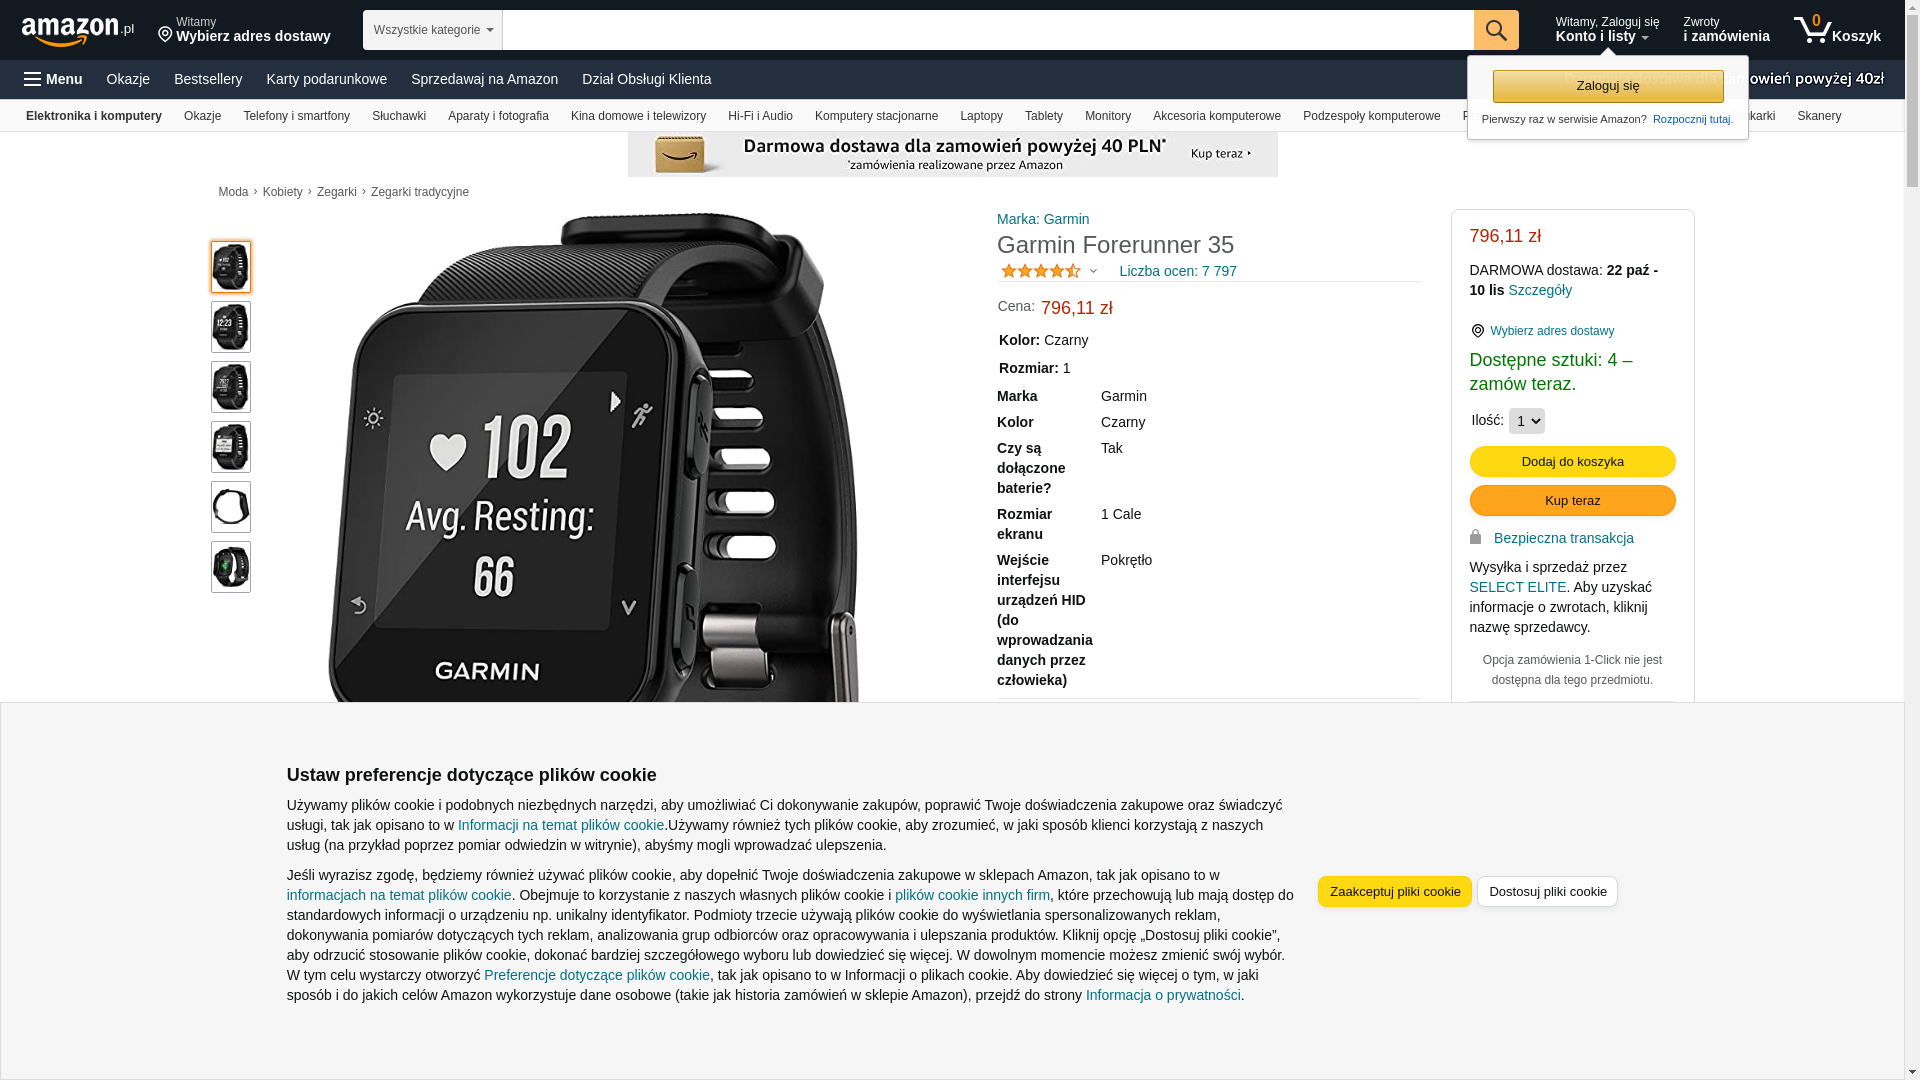The image size is (1920, 1080).
Task: Focus the Amazon search input field
Action: tap(988, 30)
